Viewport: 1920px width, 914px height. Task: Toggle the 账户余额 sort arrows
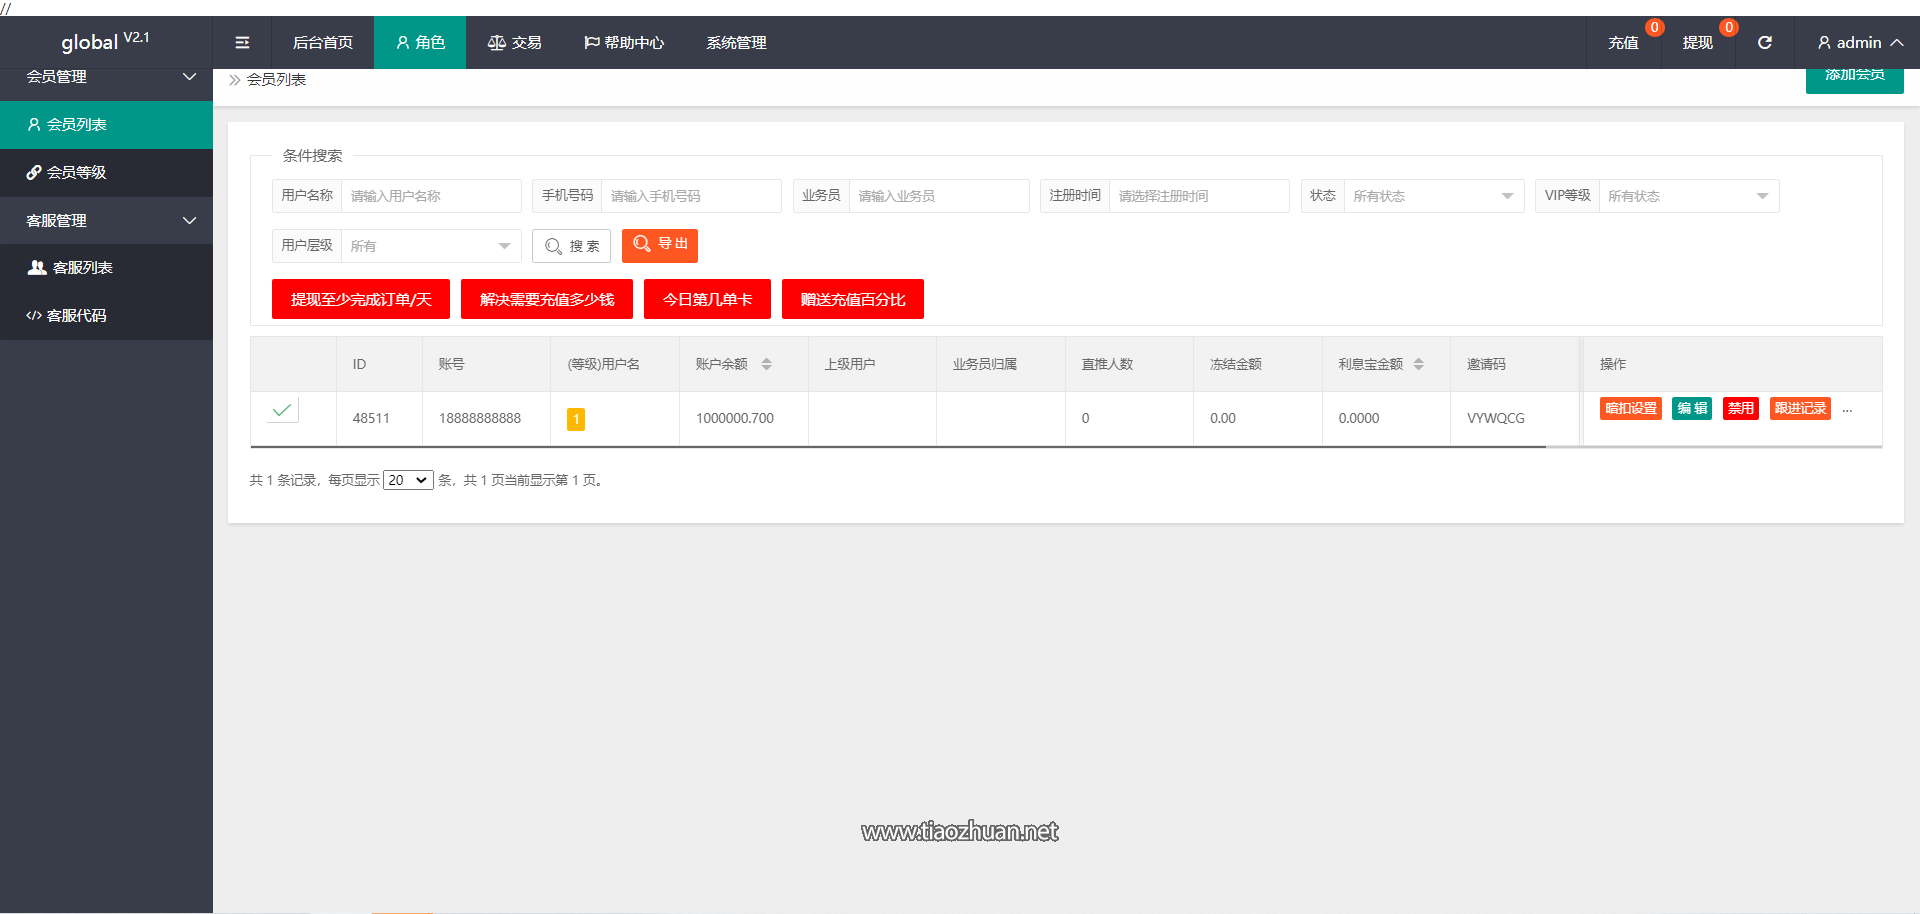(x=768, y=364)
